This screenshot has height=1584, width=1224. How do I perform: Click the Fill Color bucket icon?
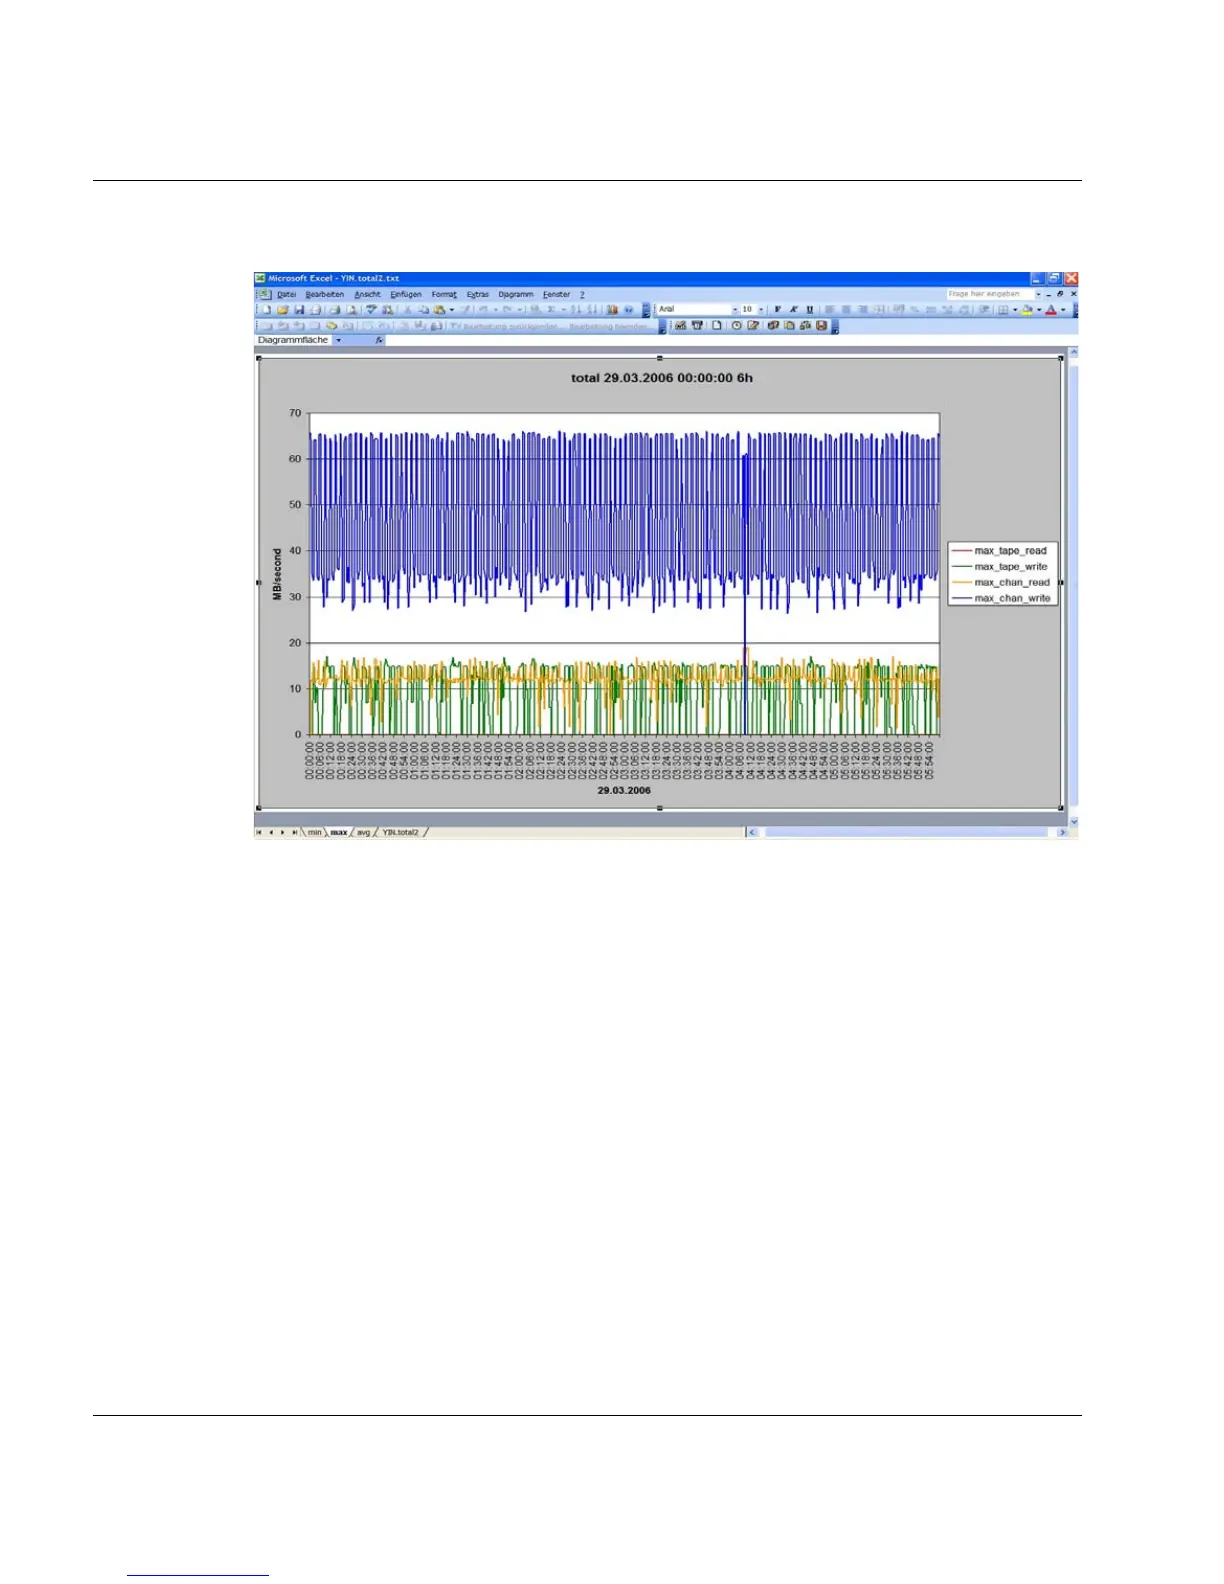[1027, 309]
